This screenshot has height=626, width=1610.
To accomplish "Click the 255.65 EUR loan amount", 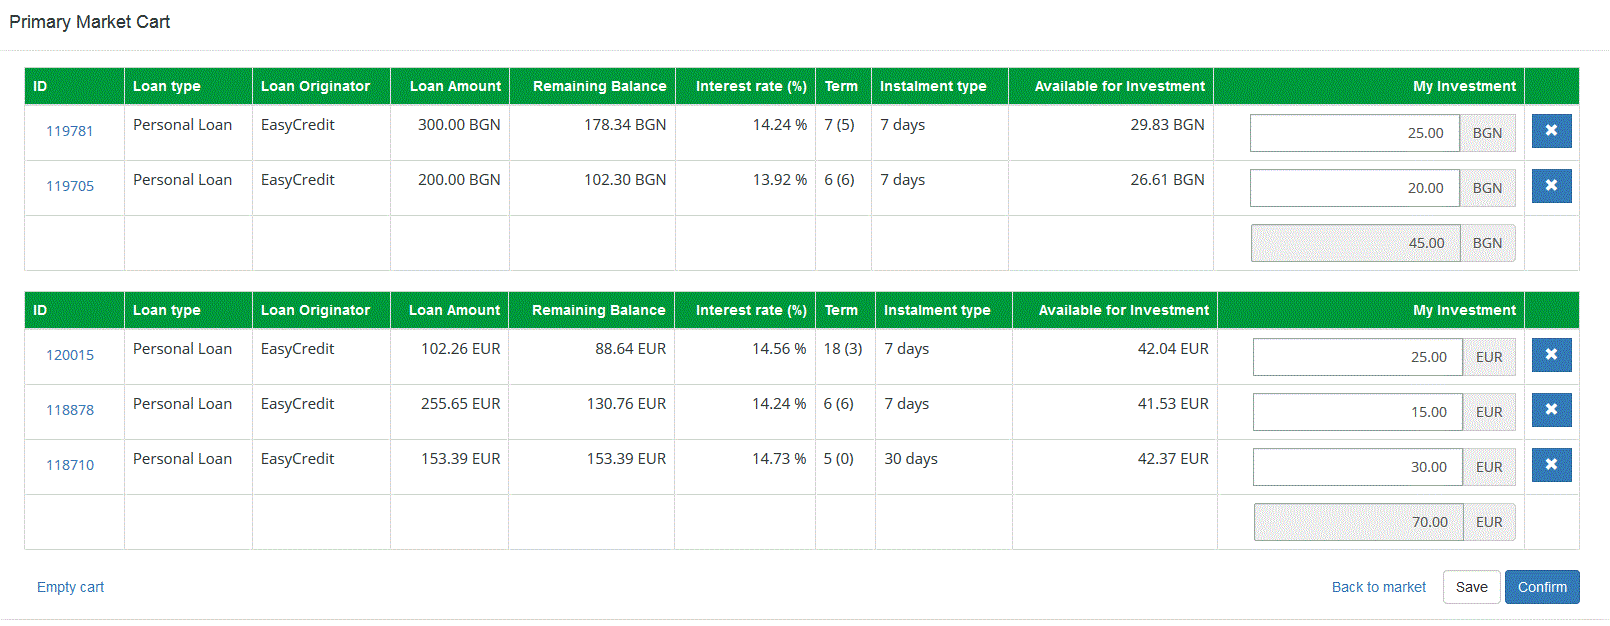I will point(461,404).
